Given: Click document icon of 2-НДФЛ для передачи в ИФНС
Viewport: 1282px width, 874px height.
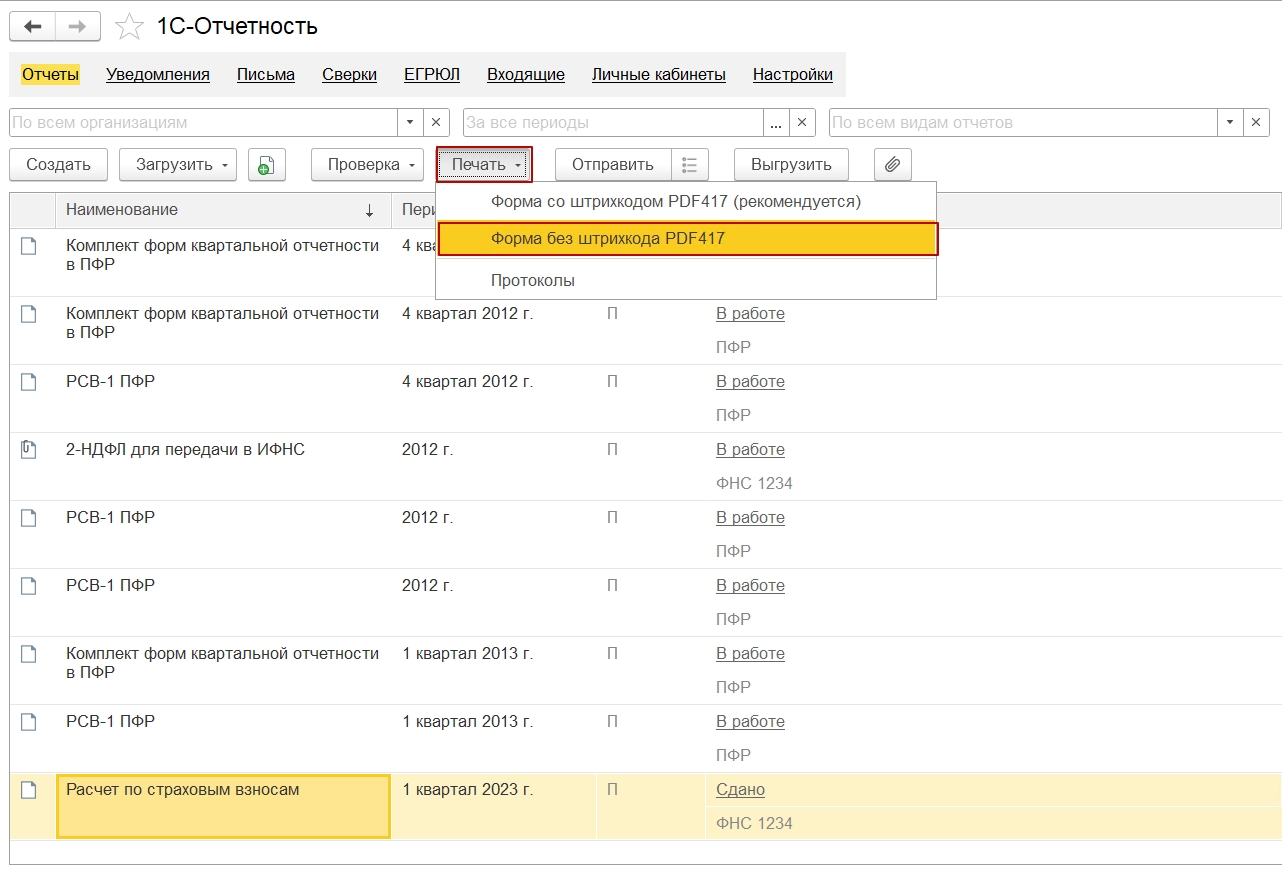Looking at the screenshot, I should 29,450.
